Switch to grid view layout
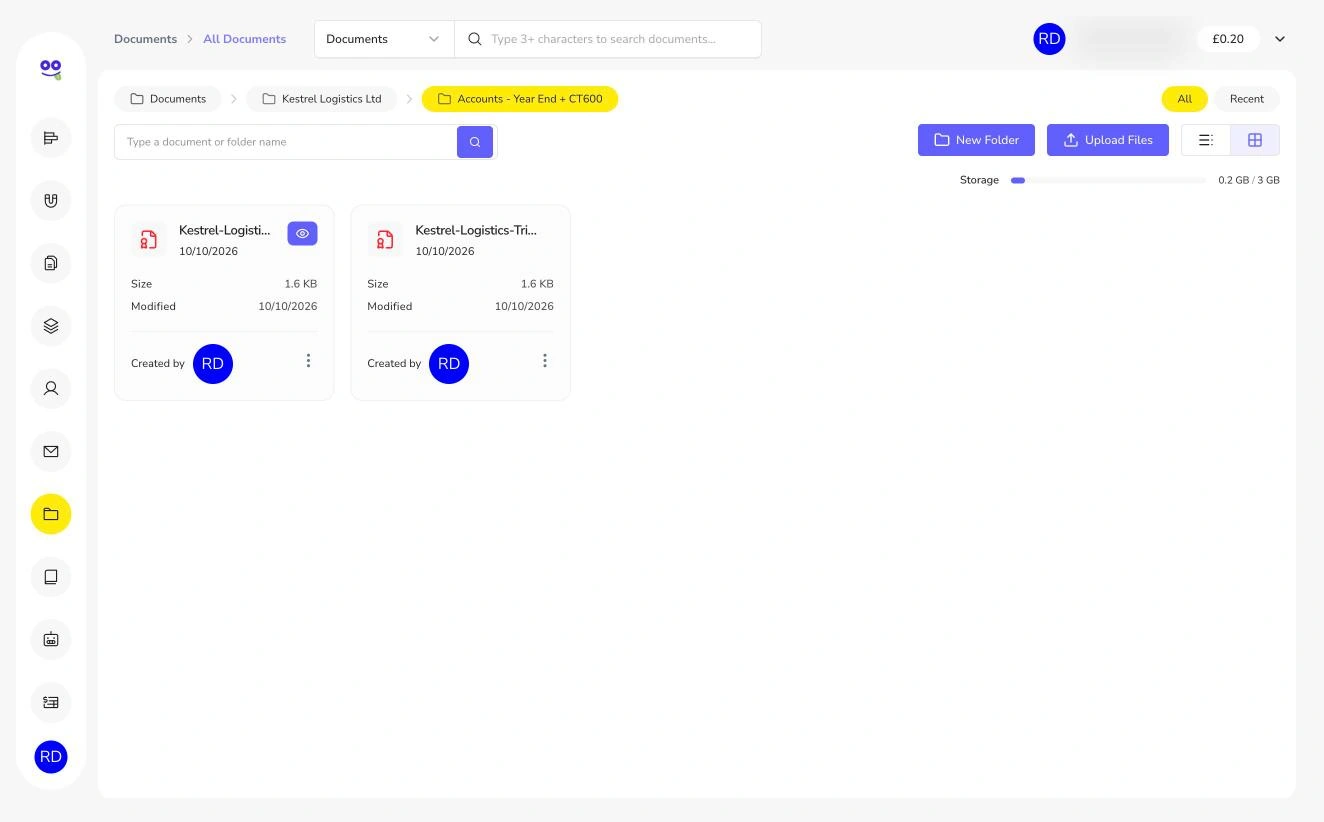This screenshot has width=1324, height=822. 1255,140
